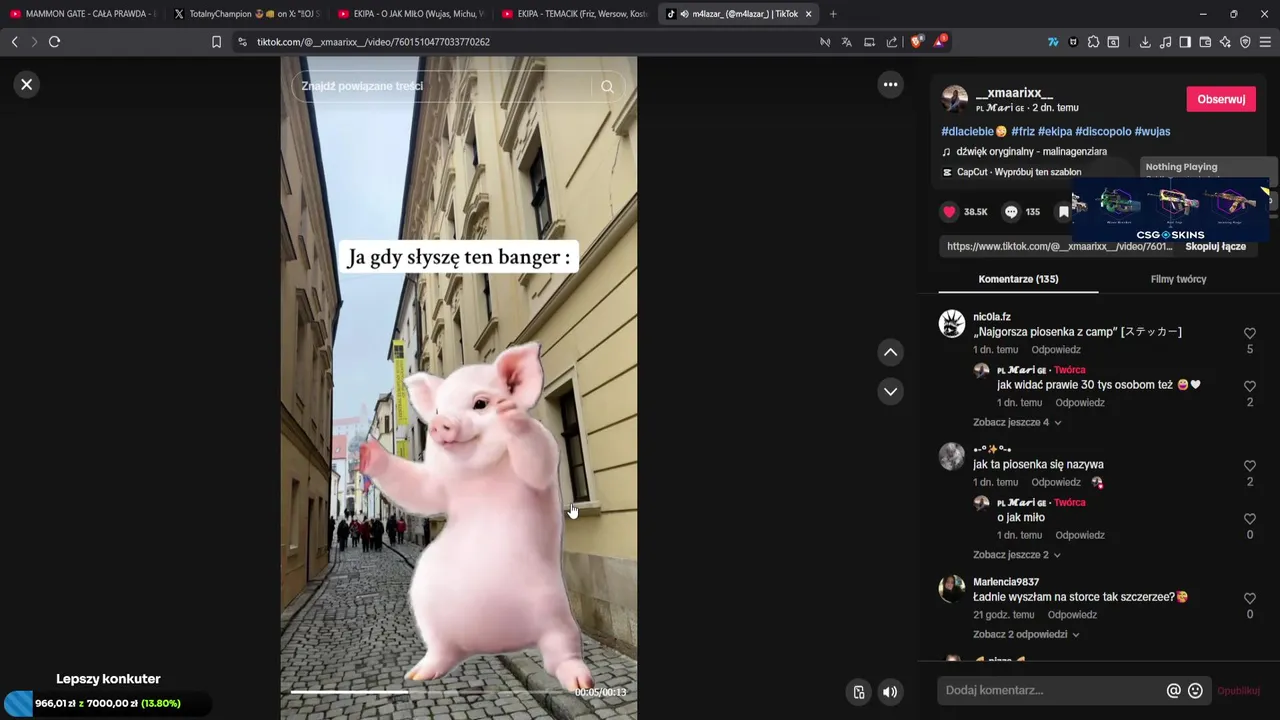
Task: Go to next video with down arrow
Action: click(890, 391)
